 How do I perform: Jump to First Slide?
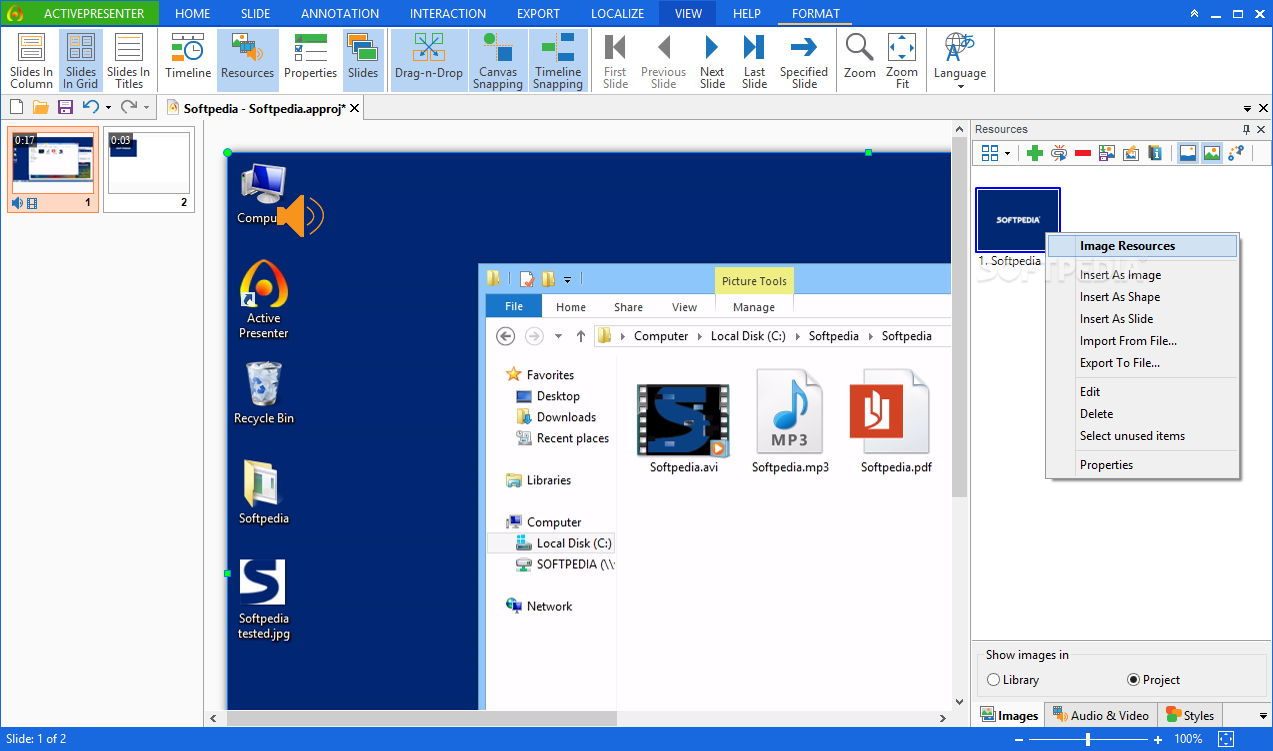click(616, 61)
